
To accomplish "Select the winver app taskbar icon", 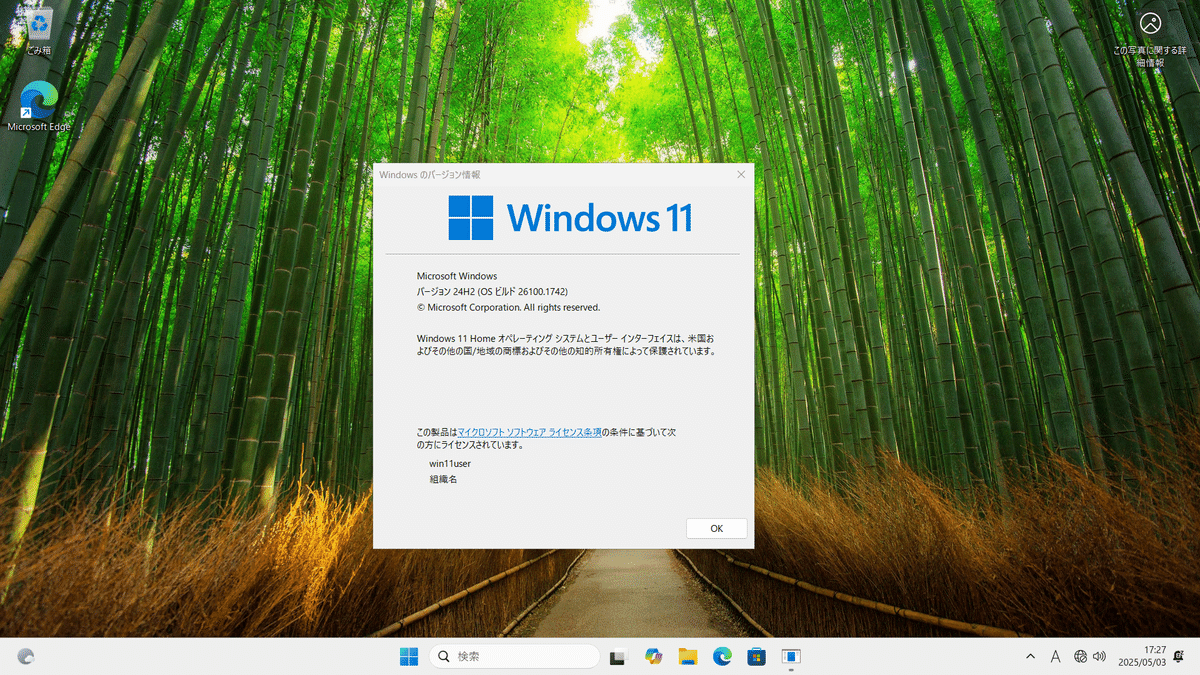I will (791, 656).
